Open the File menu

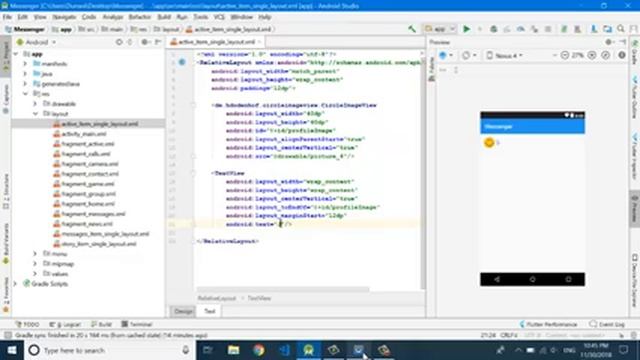[x=7, y=17]
